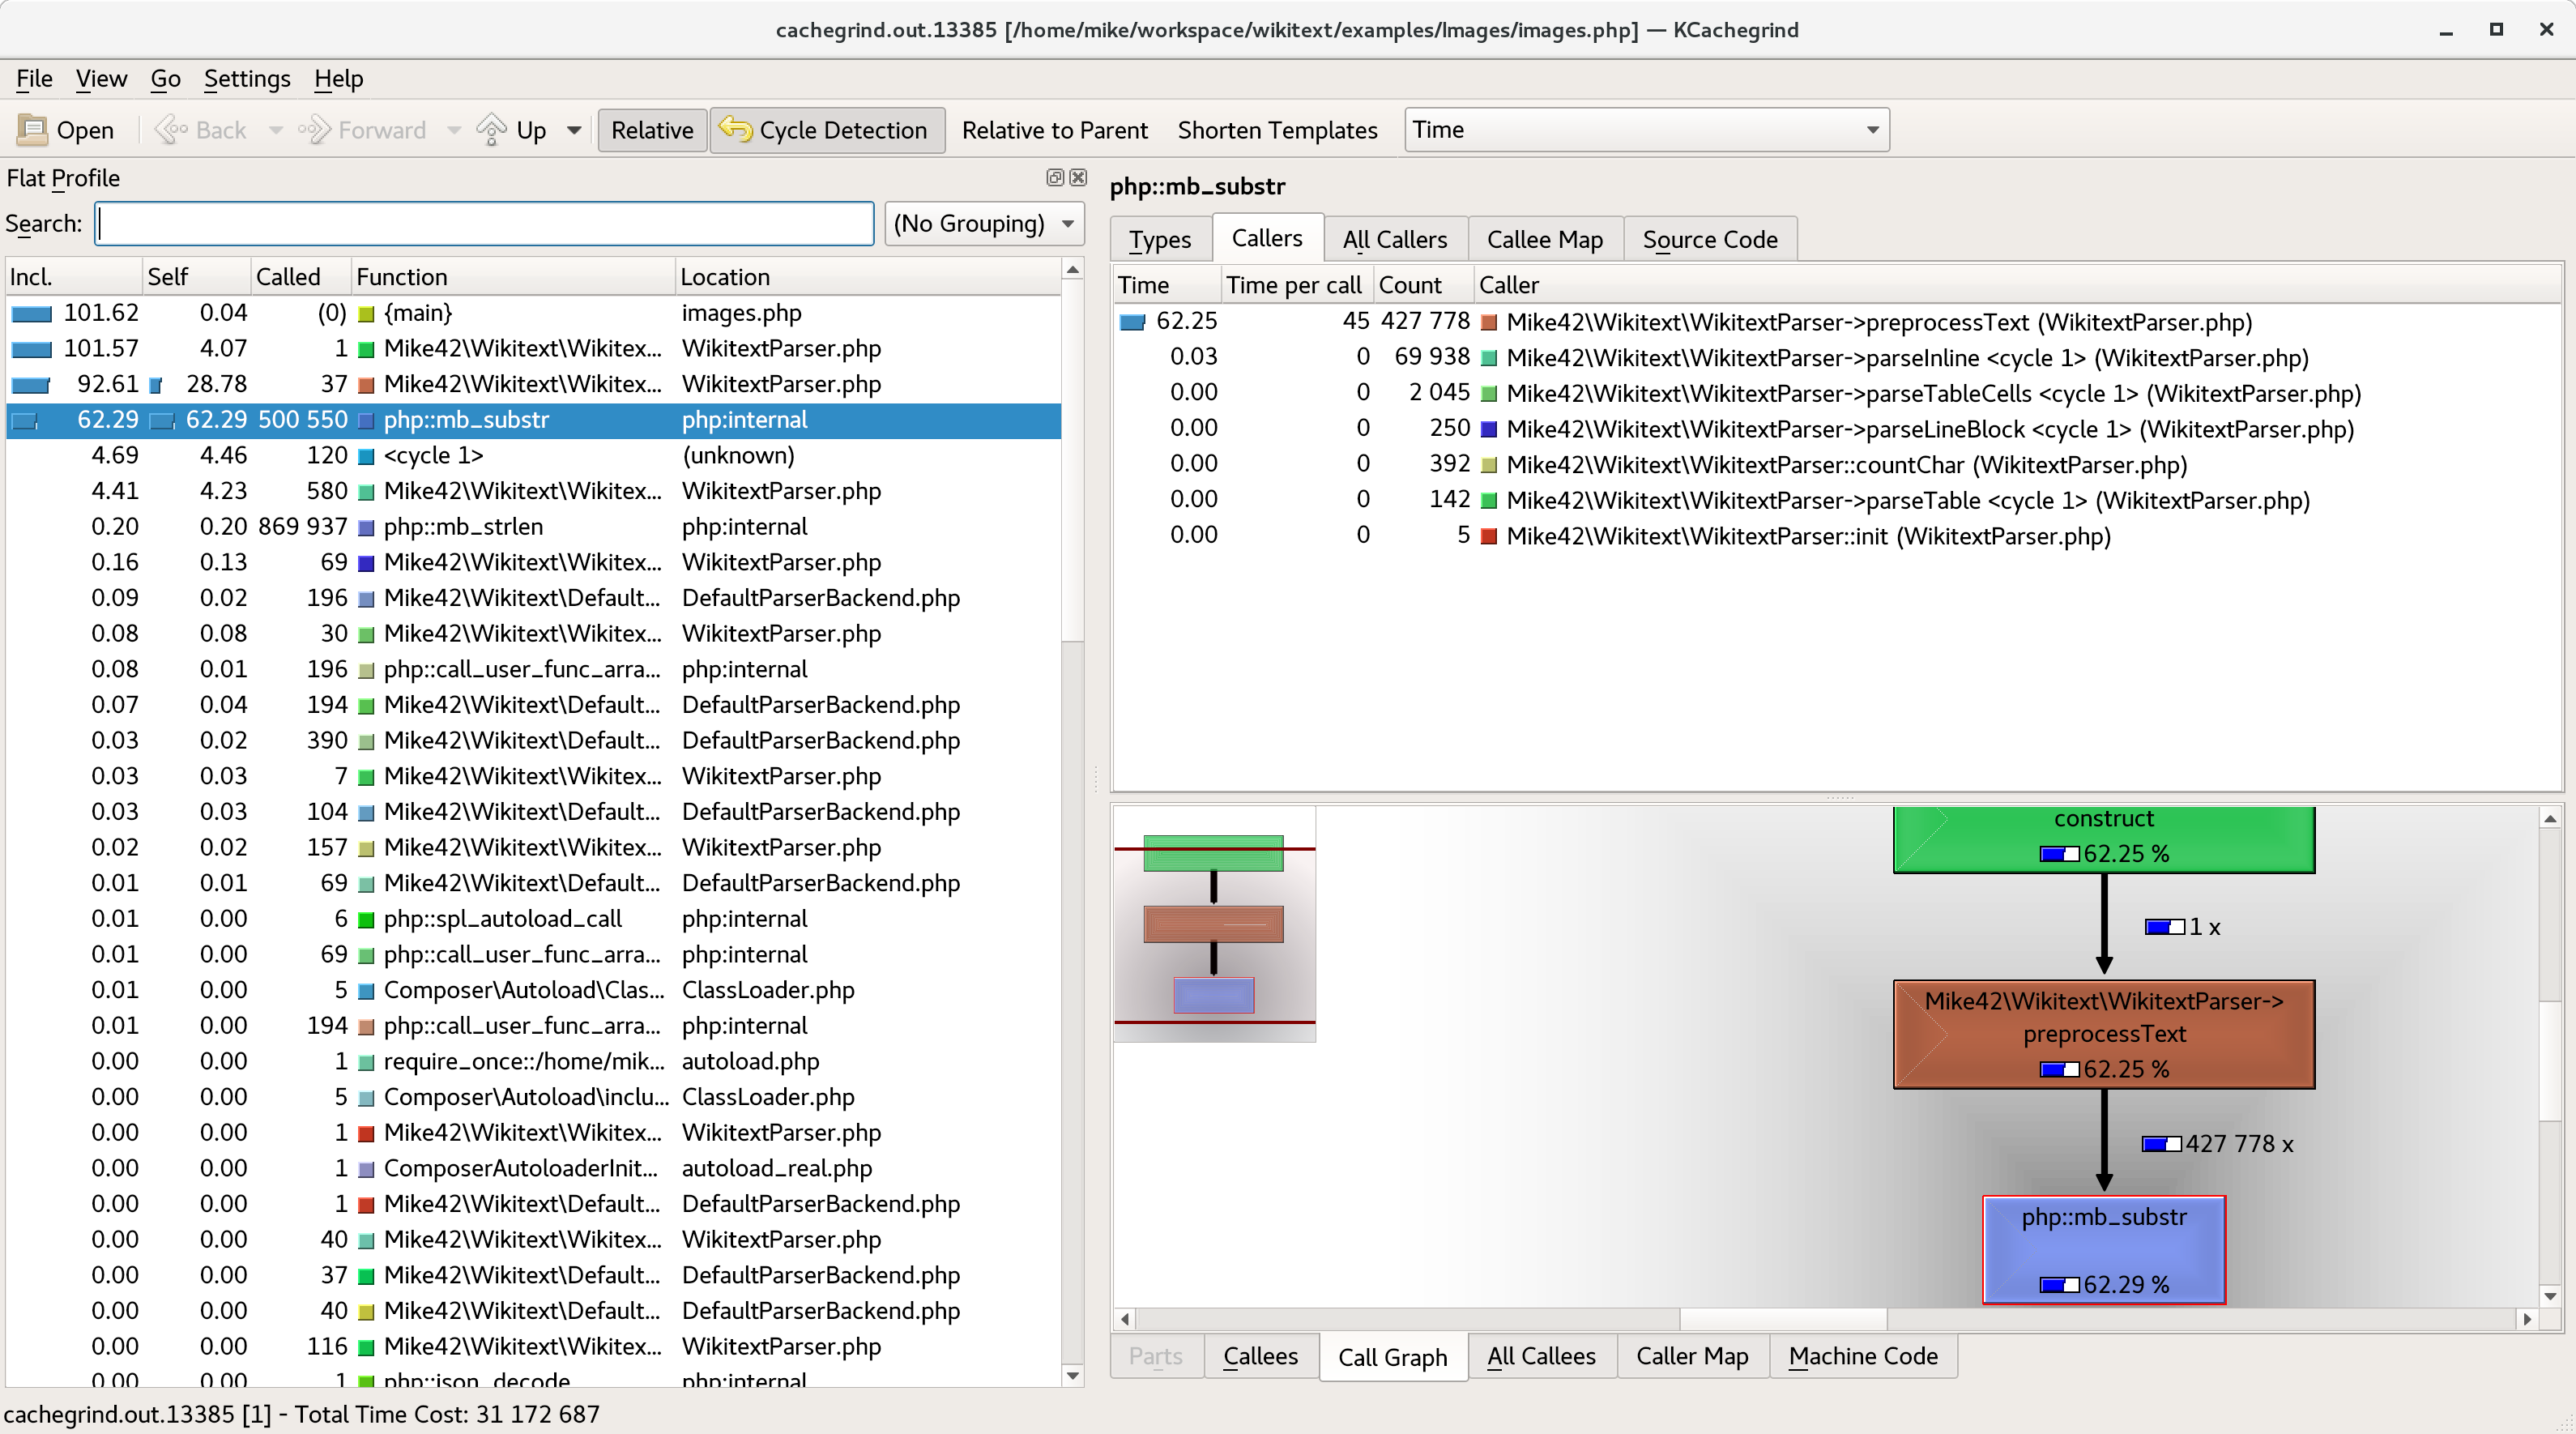Expand the Up button history arrow

(574, 130)
